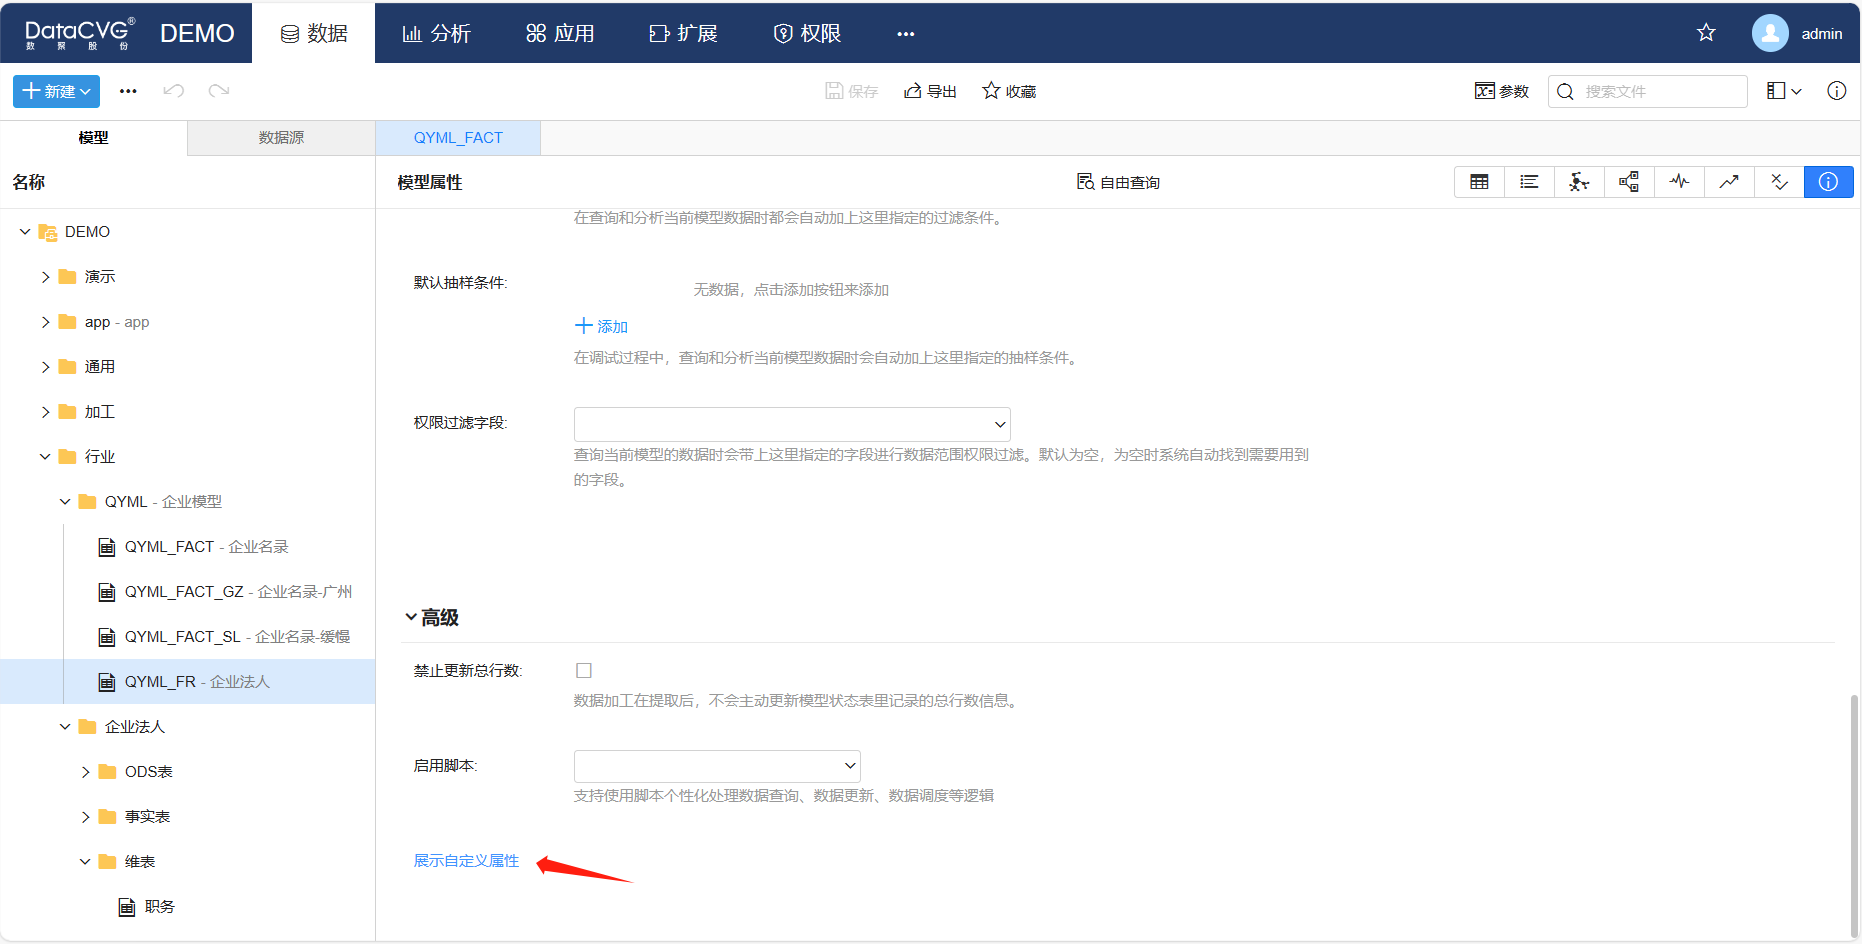The width and height of the screenshot is (1862, 944).
Task: Open the 新建 create dropdown button
Action: (x=56, y=91)
